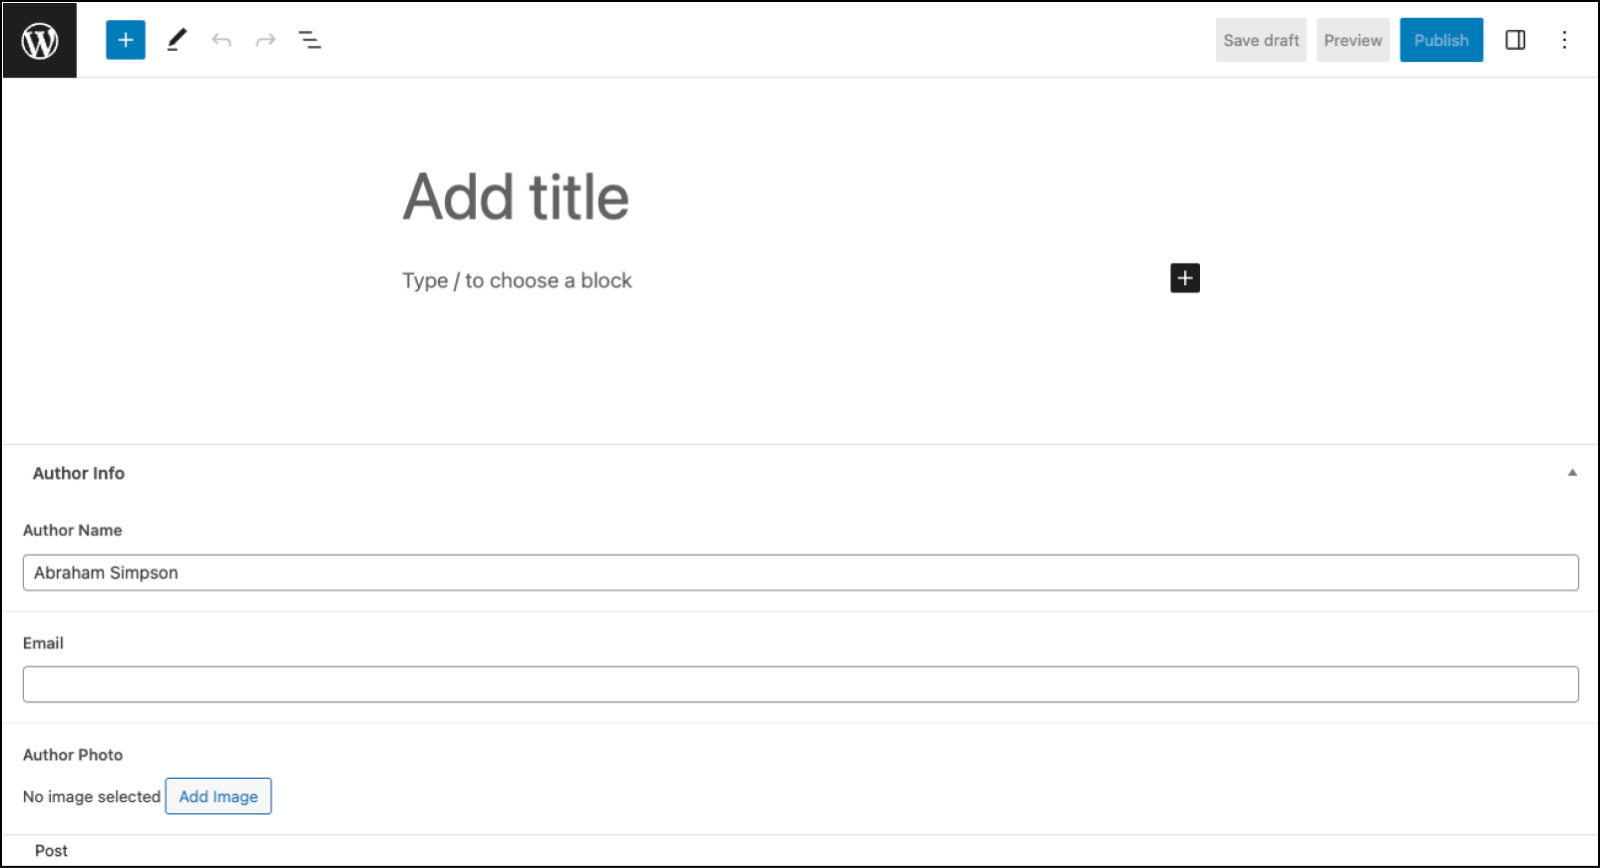Image resolution: width=1600 pixels, height=868 pixels.
Task: Select the Author Info section header
Action: click(78, 472)
